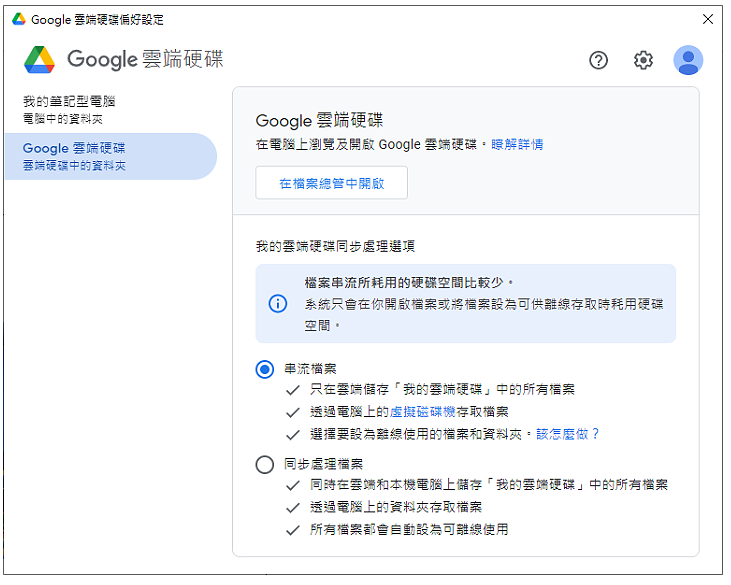Select the 串流檔案 radio button
The image size is (731, 585).
(x=264, y=369)
